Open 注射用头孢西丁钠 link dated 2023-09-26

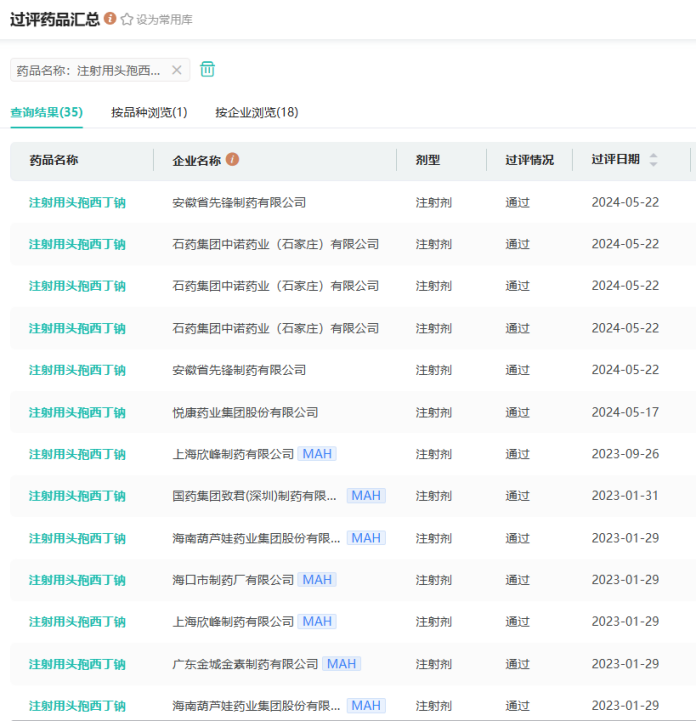coord(77,454)
